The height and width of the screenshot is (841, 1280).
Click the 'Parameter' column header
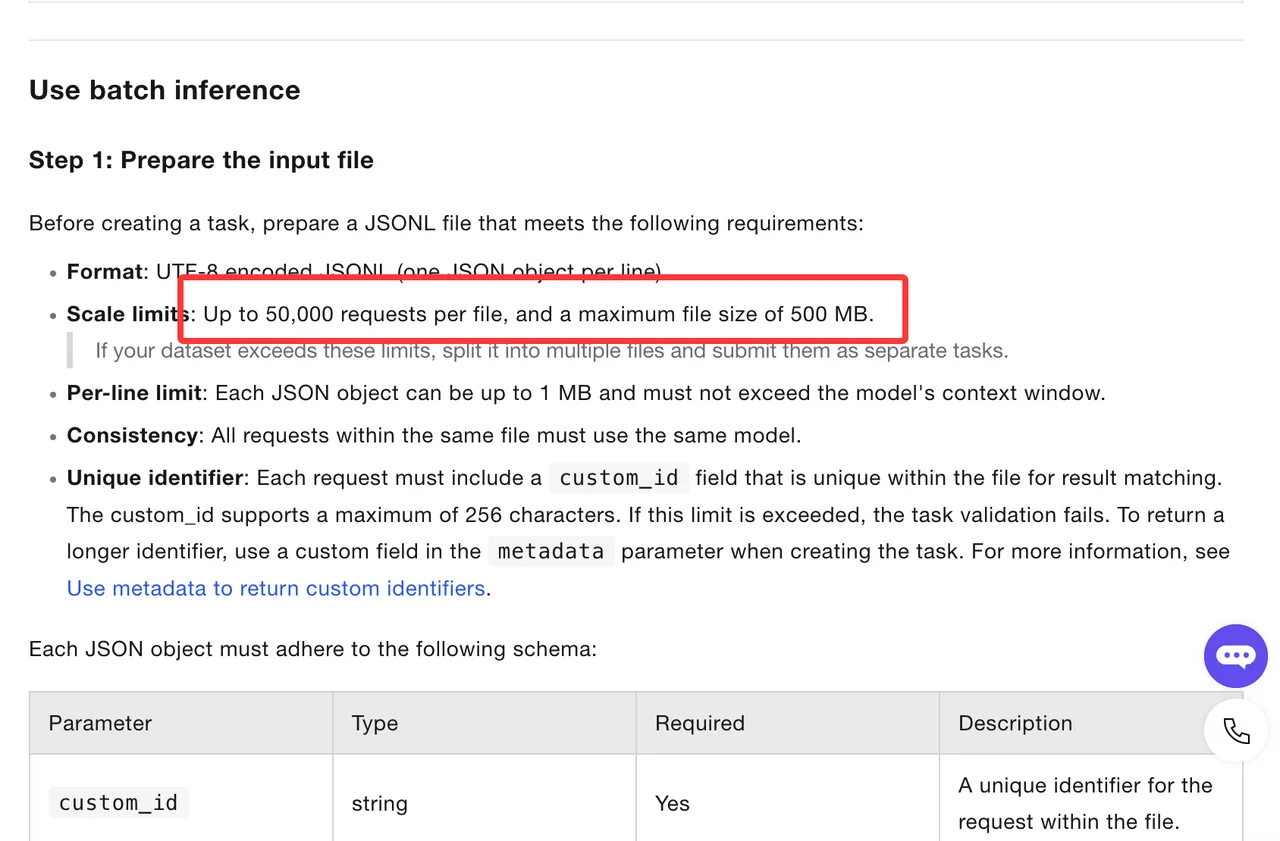100,723
